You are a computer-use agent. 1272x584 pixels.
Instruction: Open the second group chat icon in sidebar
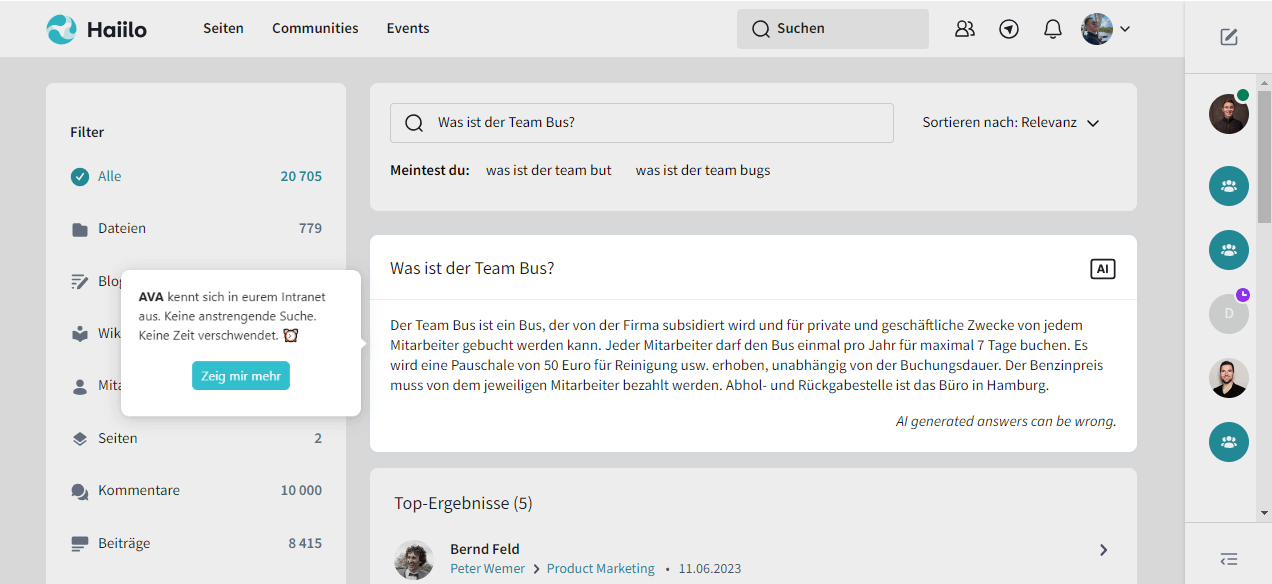click(x=1229, y=250)
